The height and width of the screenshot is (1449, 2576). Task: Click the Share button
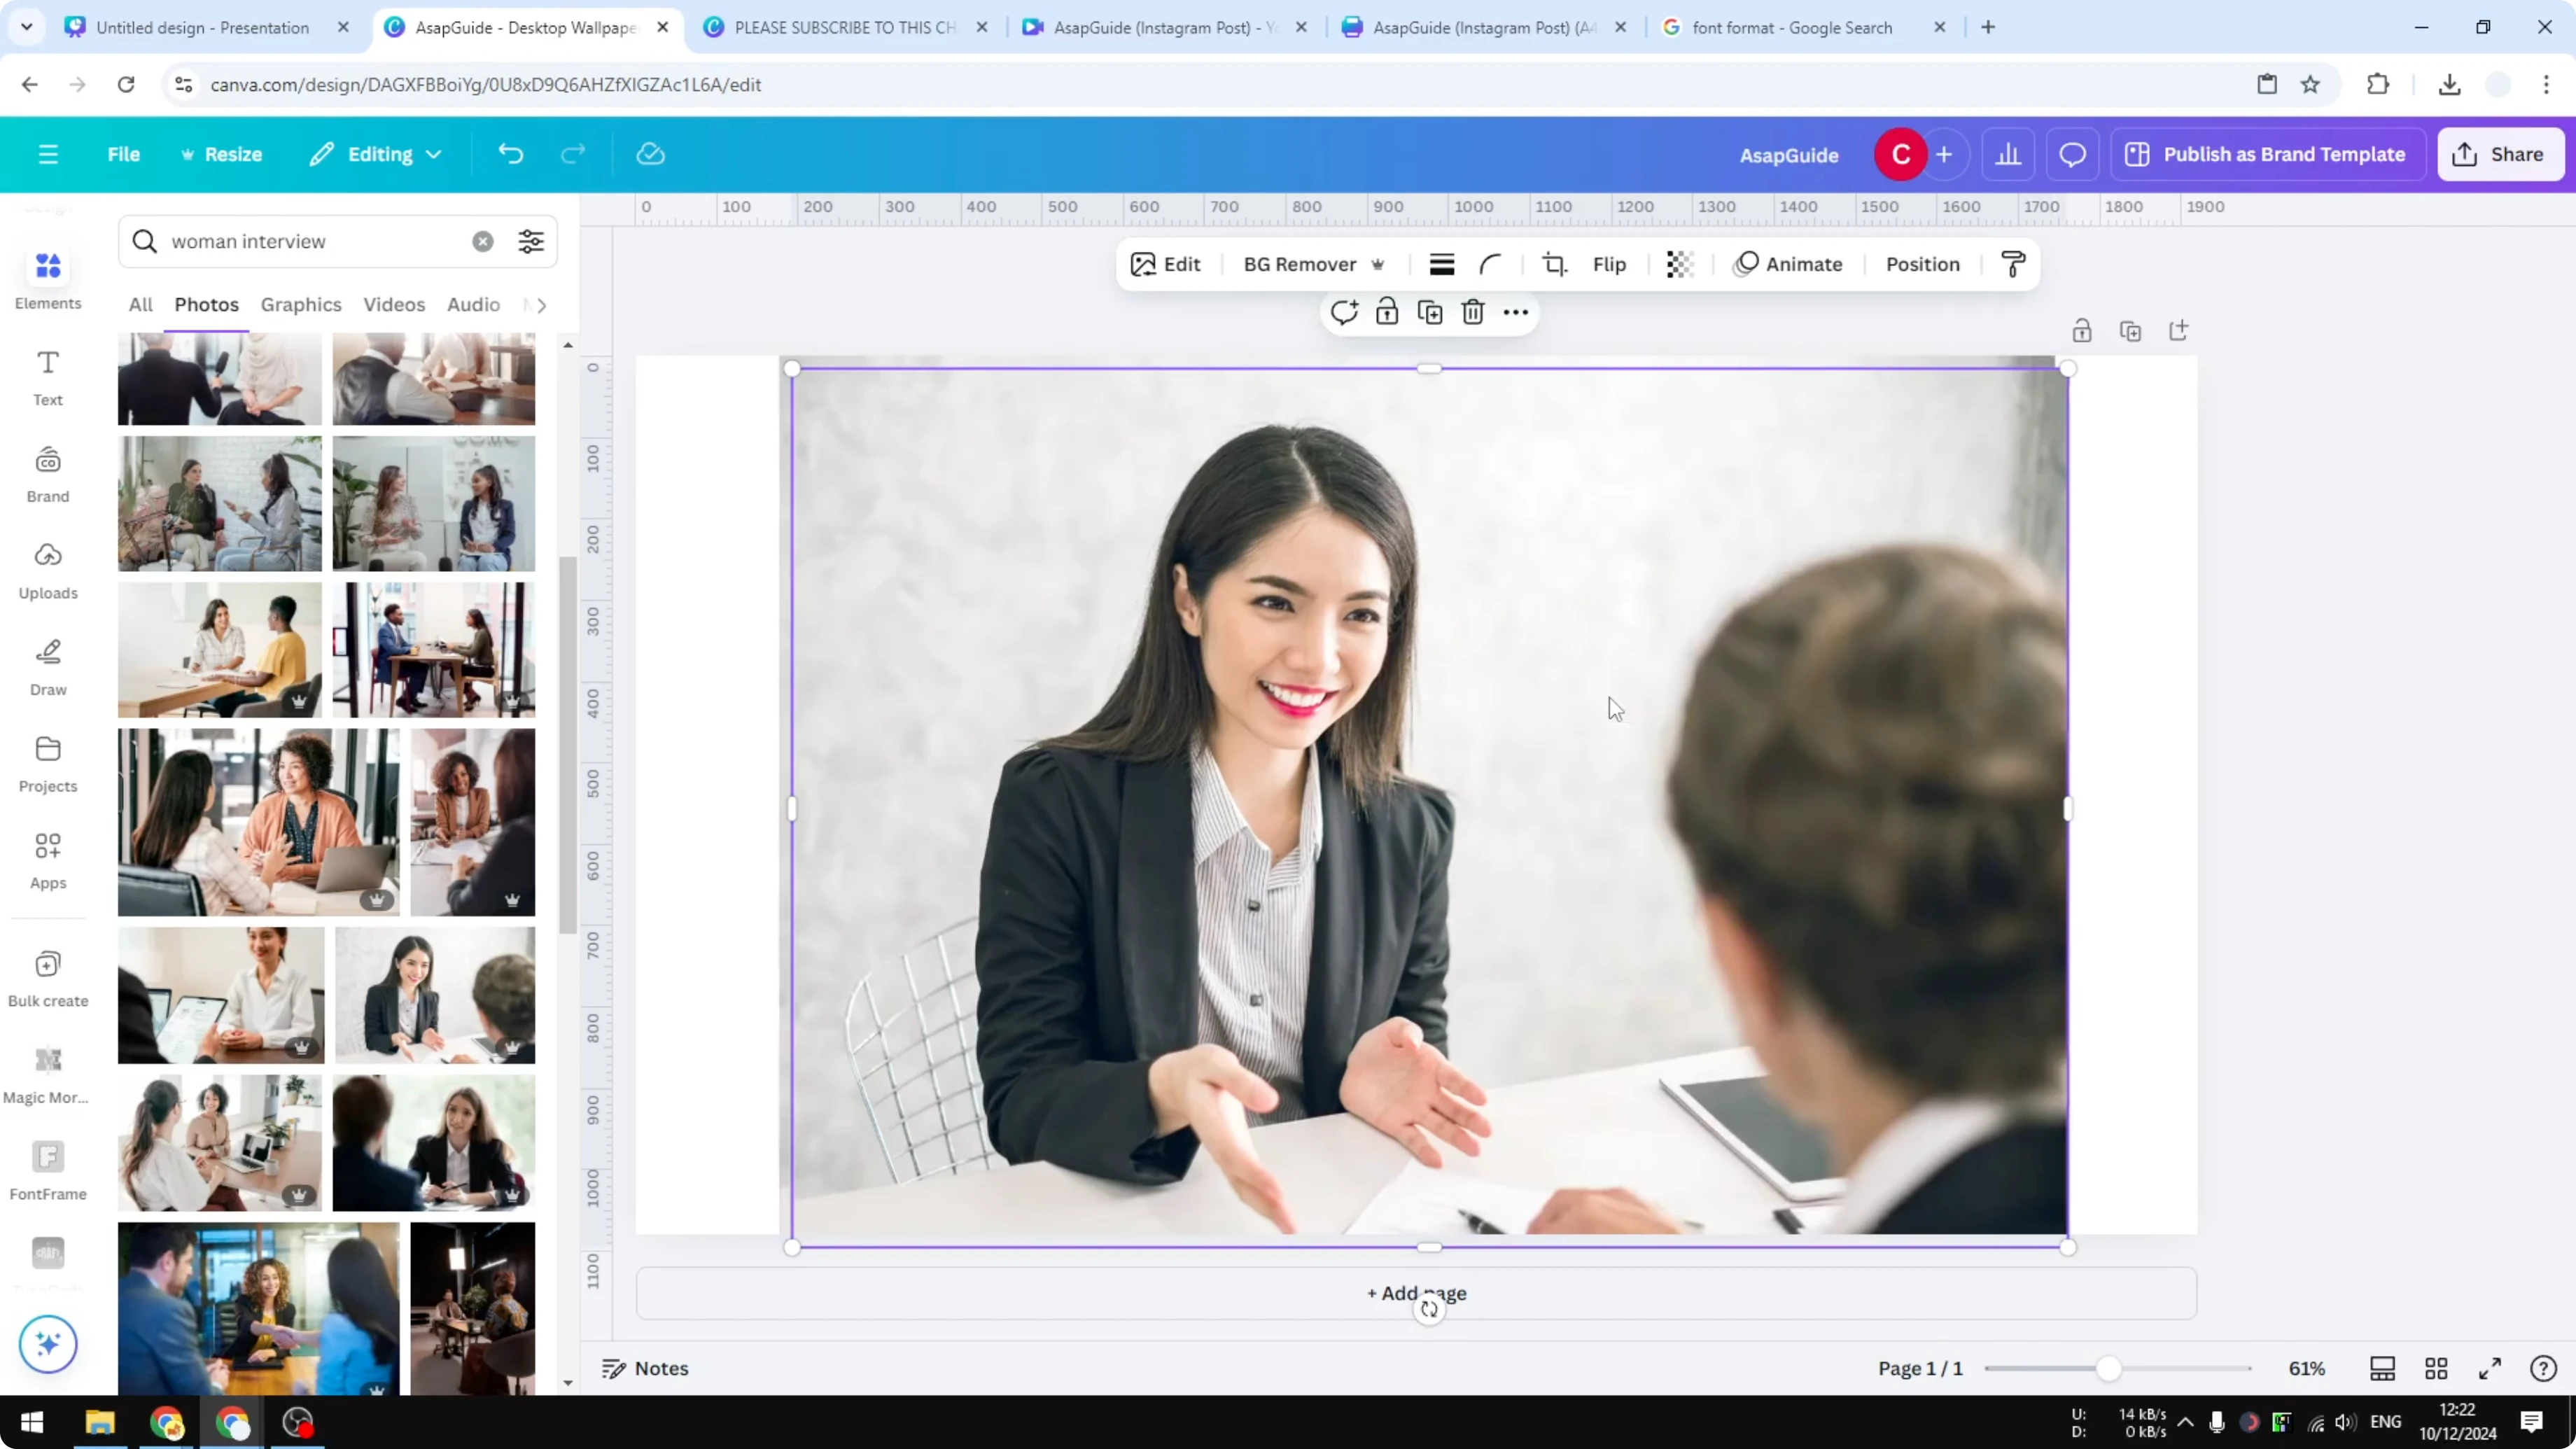[x=2500, y=154]
